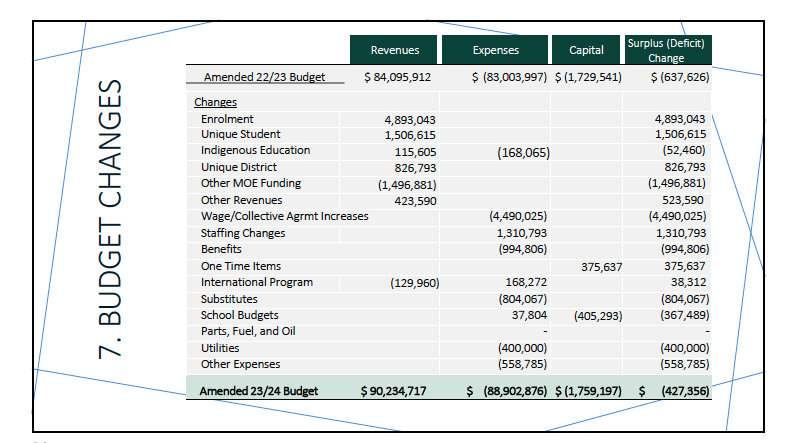Screen dimensions: 790x443
Task: Click the One Time Items label
Action: point(240,266)
